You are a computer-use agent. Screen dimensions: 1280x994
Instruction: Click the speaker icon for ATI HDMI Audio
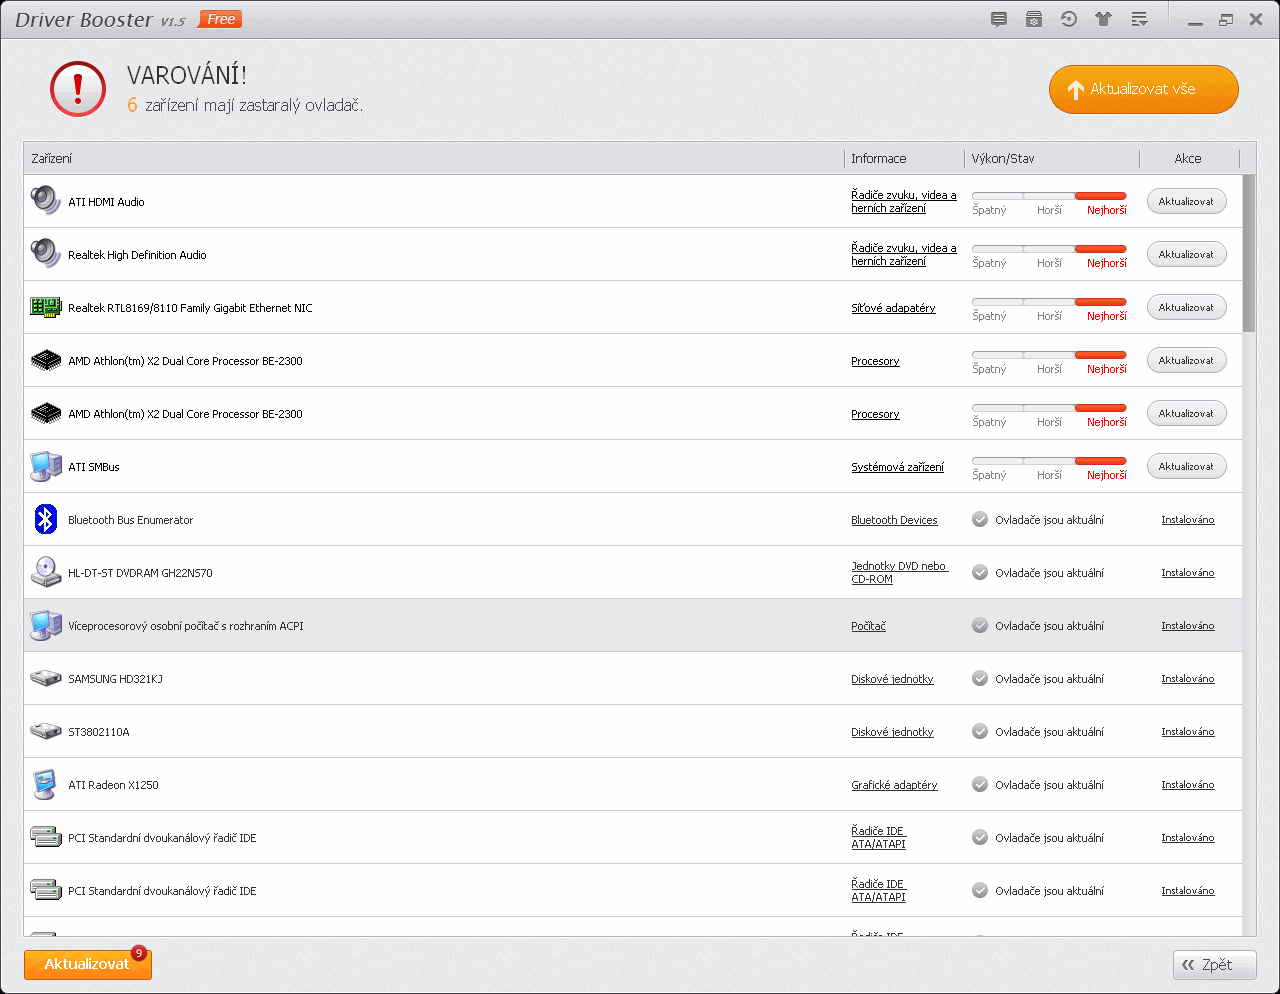tap(46, 200)
